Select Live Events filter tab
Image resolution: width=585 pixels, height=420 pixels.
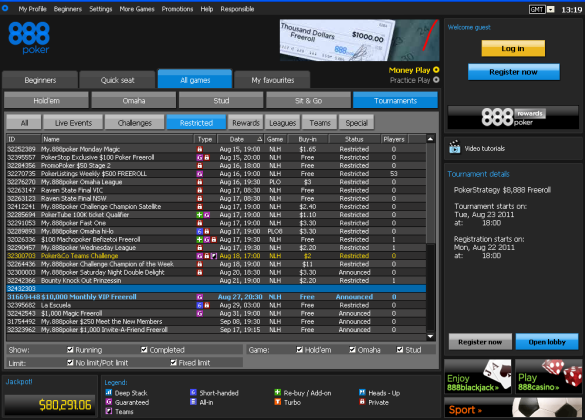click(x=73, y=123)
